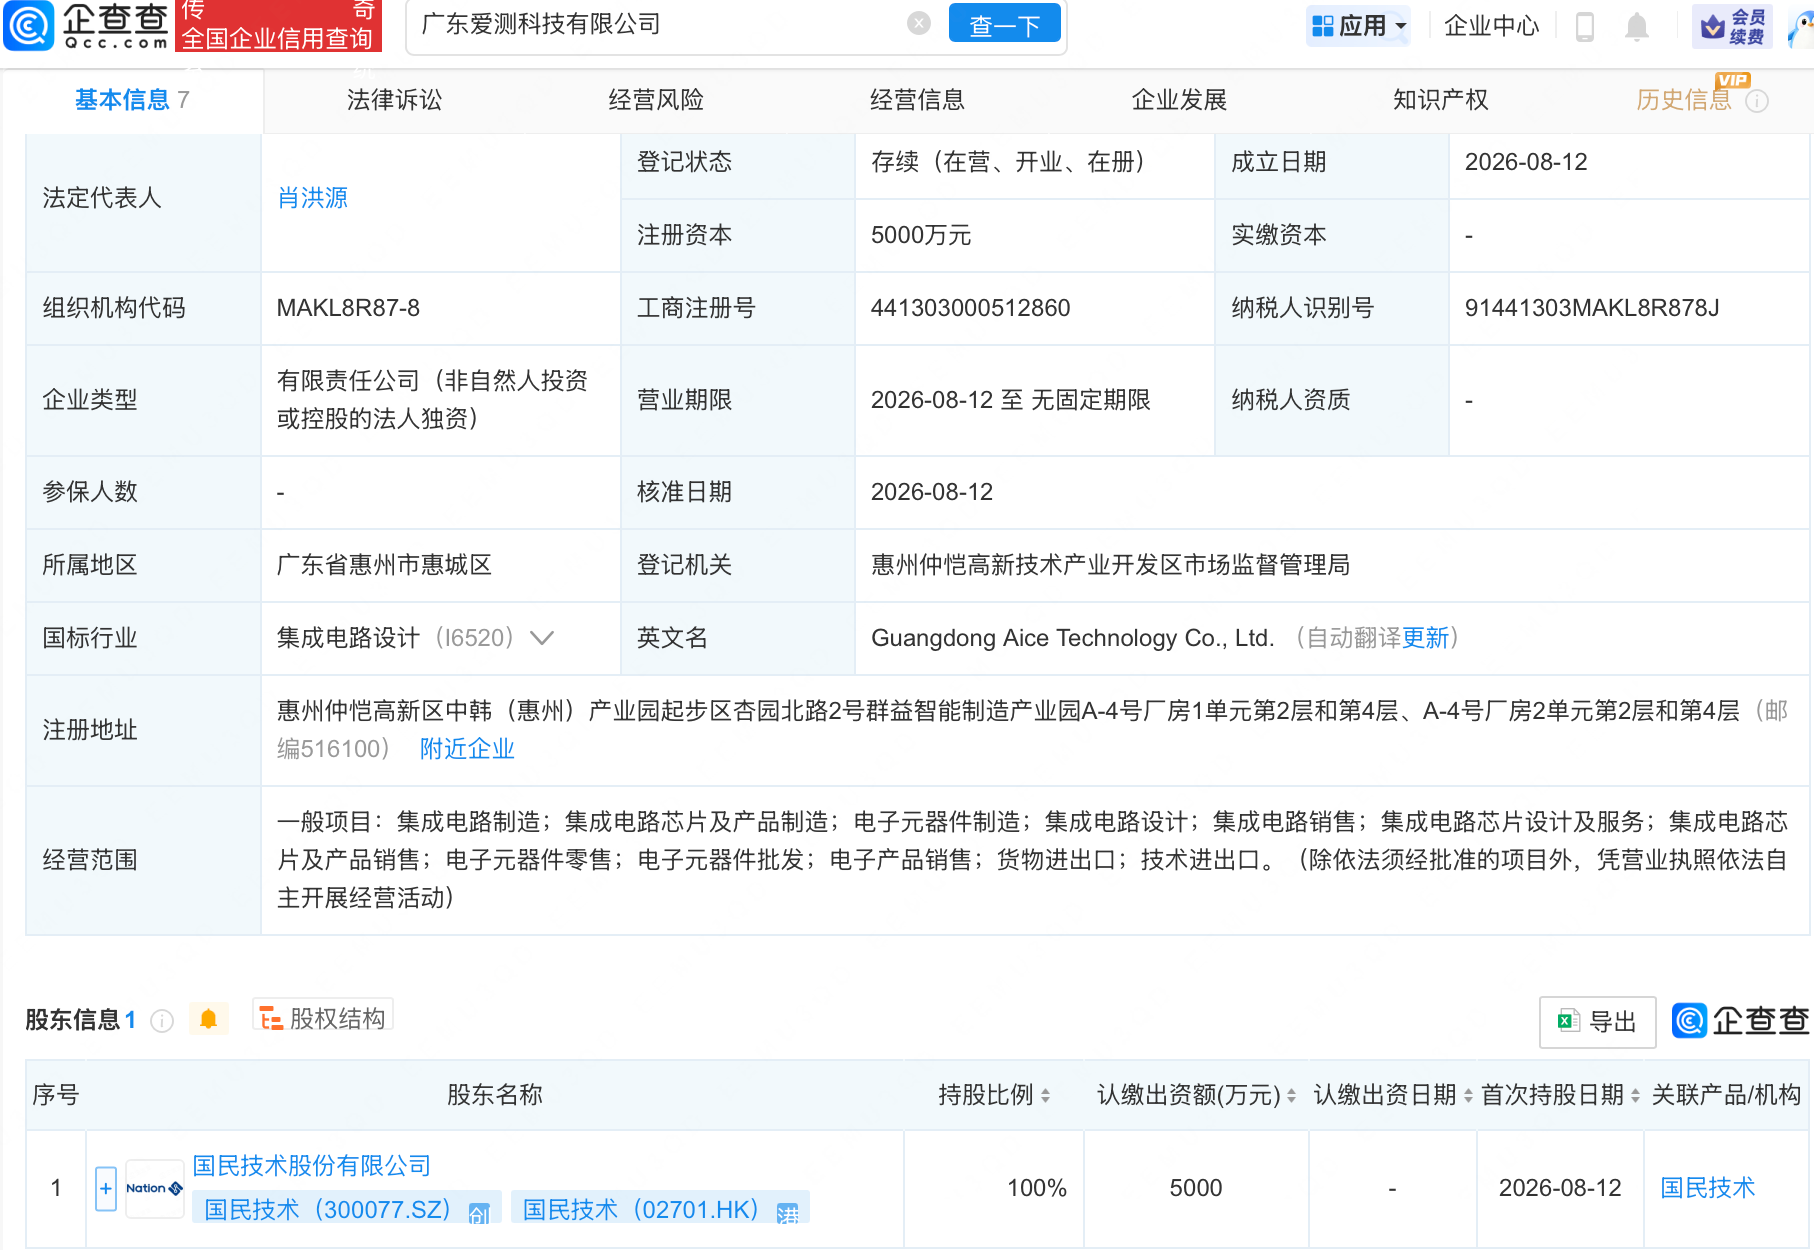Sort shareholders by 持股比例
The width and height of the screenshot is (1814, 1250).
click(1045, 1096)
